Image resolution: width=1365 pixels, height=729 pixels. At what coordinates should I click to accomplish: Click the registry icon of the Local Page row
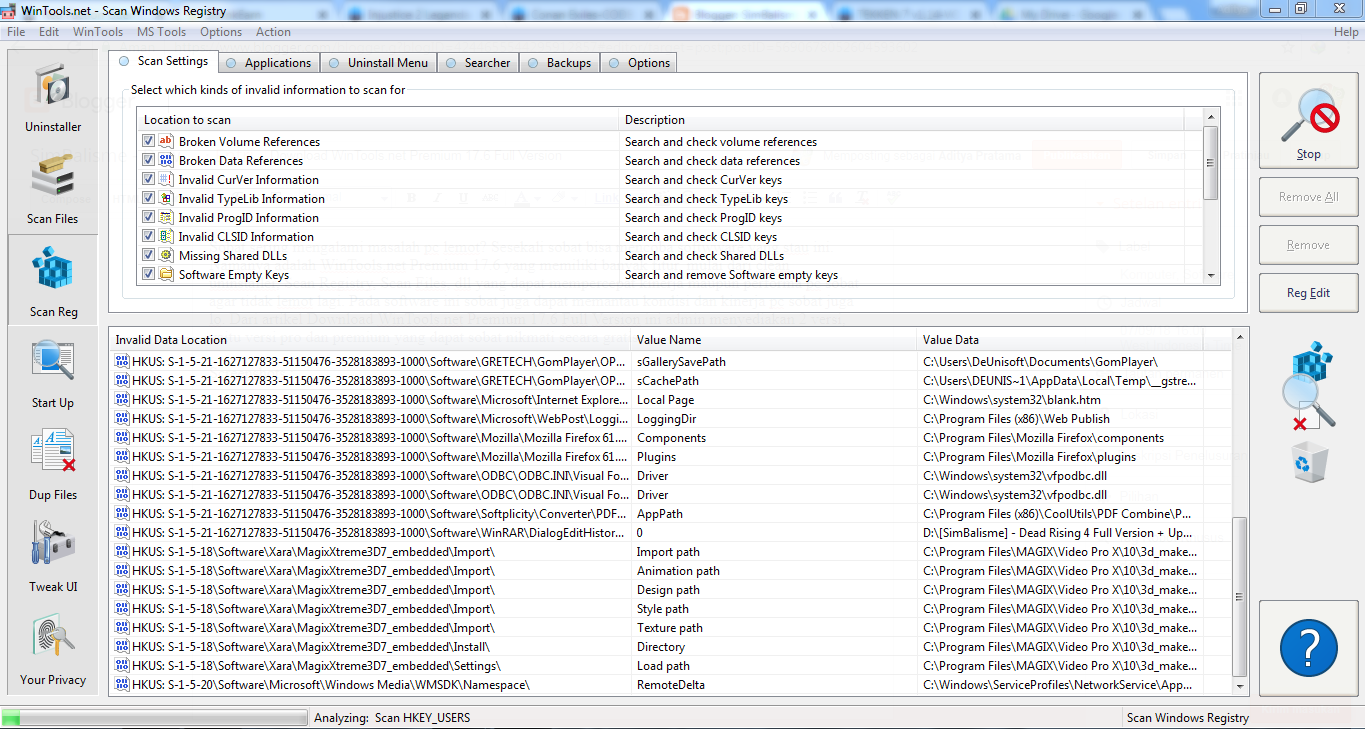[x=122, y=399]
